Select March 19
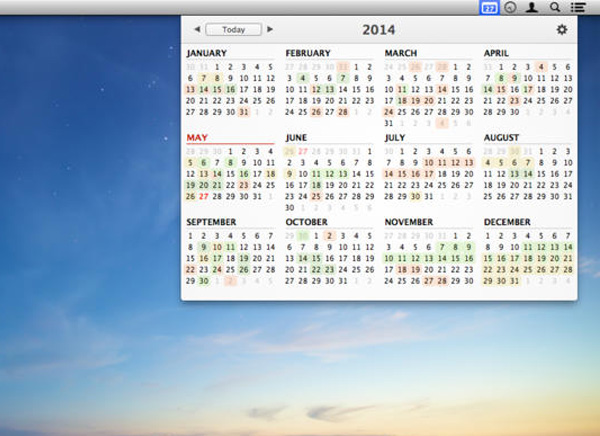The width and height of the screenshot is (600, 436). click(415, 101)
